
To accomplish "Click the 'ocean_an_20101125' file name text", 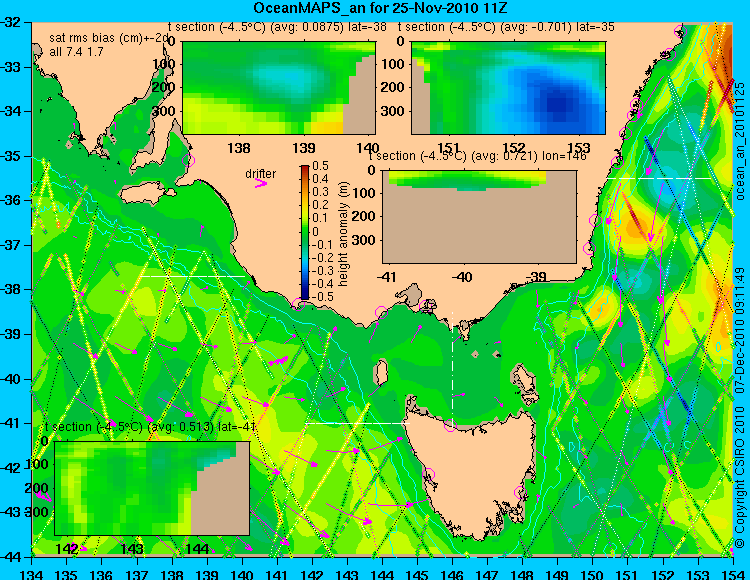I will pos(740,142).
